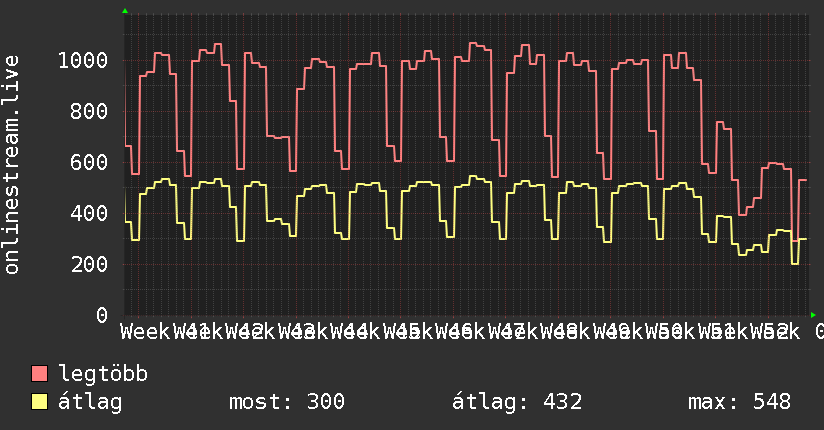This screenshot has width=824, height=430.
Task: Click the 1000 y-axis label
Action: [x=84, y=61]
